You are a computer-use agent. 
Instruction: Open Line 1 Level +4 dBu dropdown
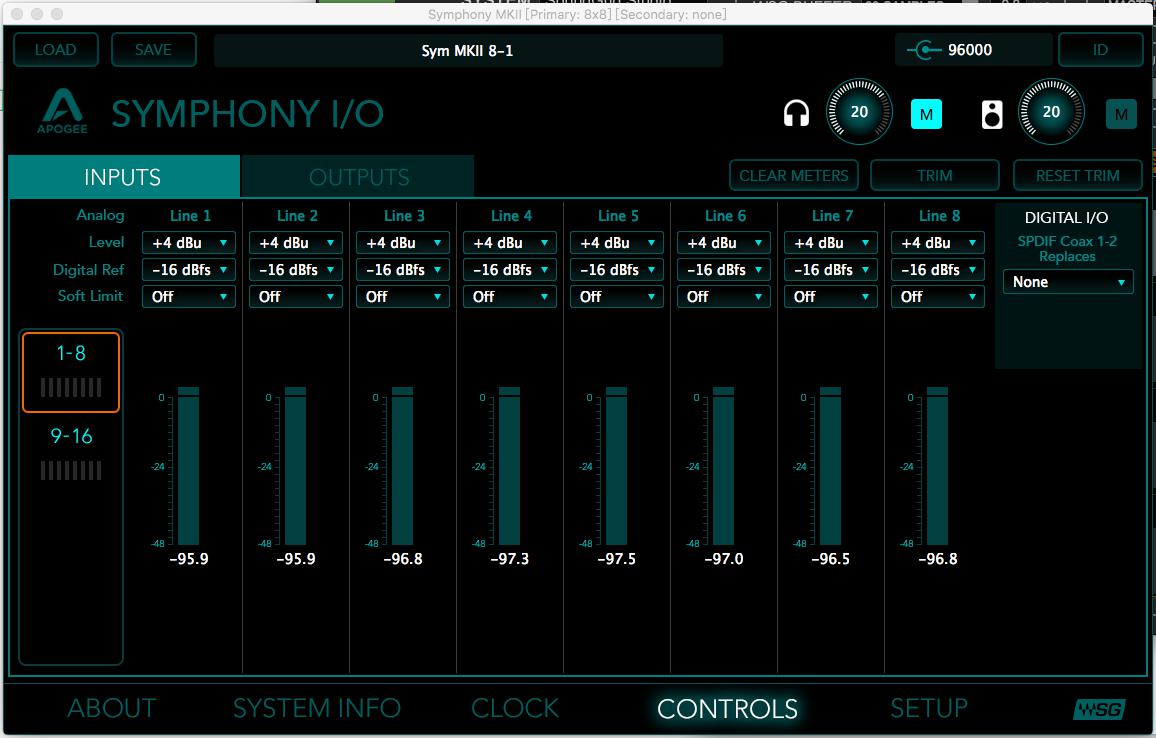tap(189, 243)
